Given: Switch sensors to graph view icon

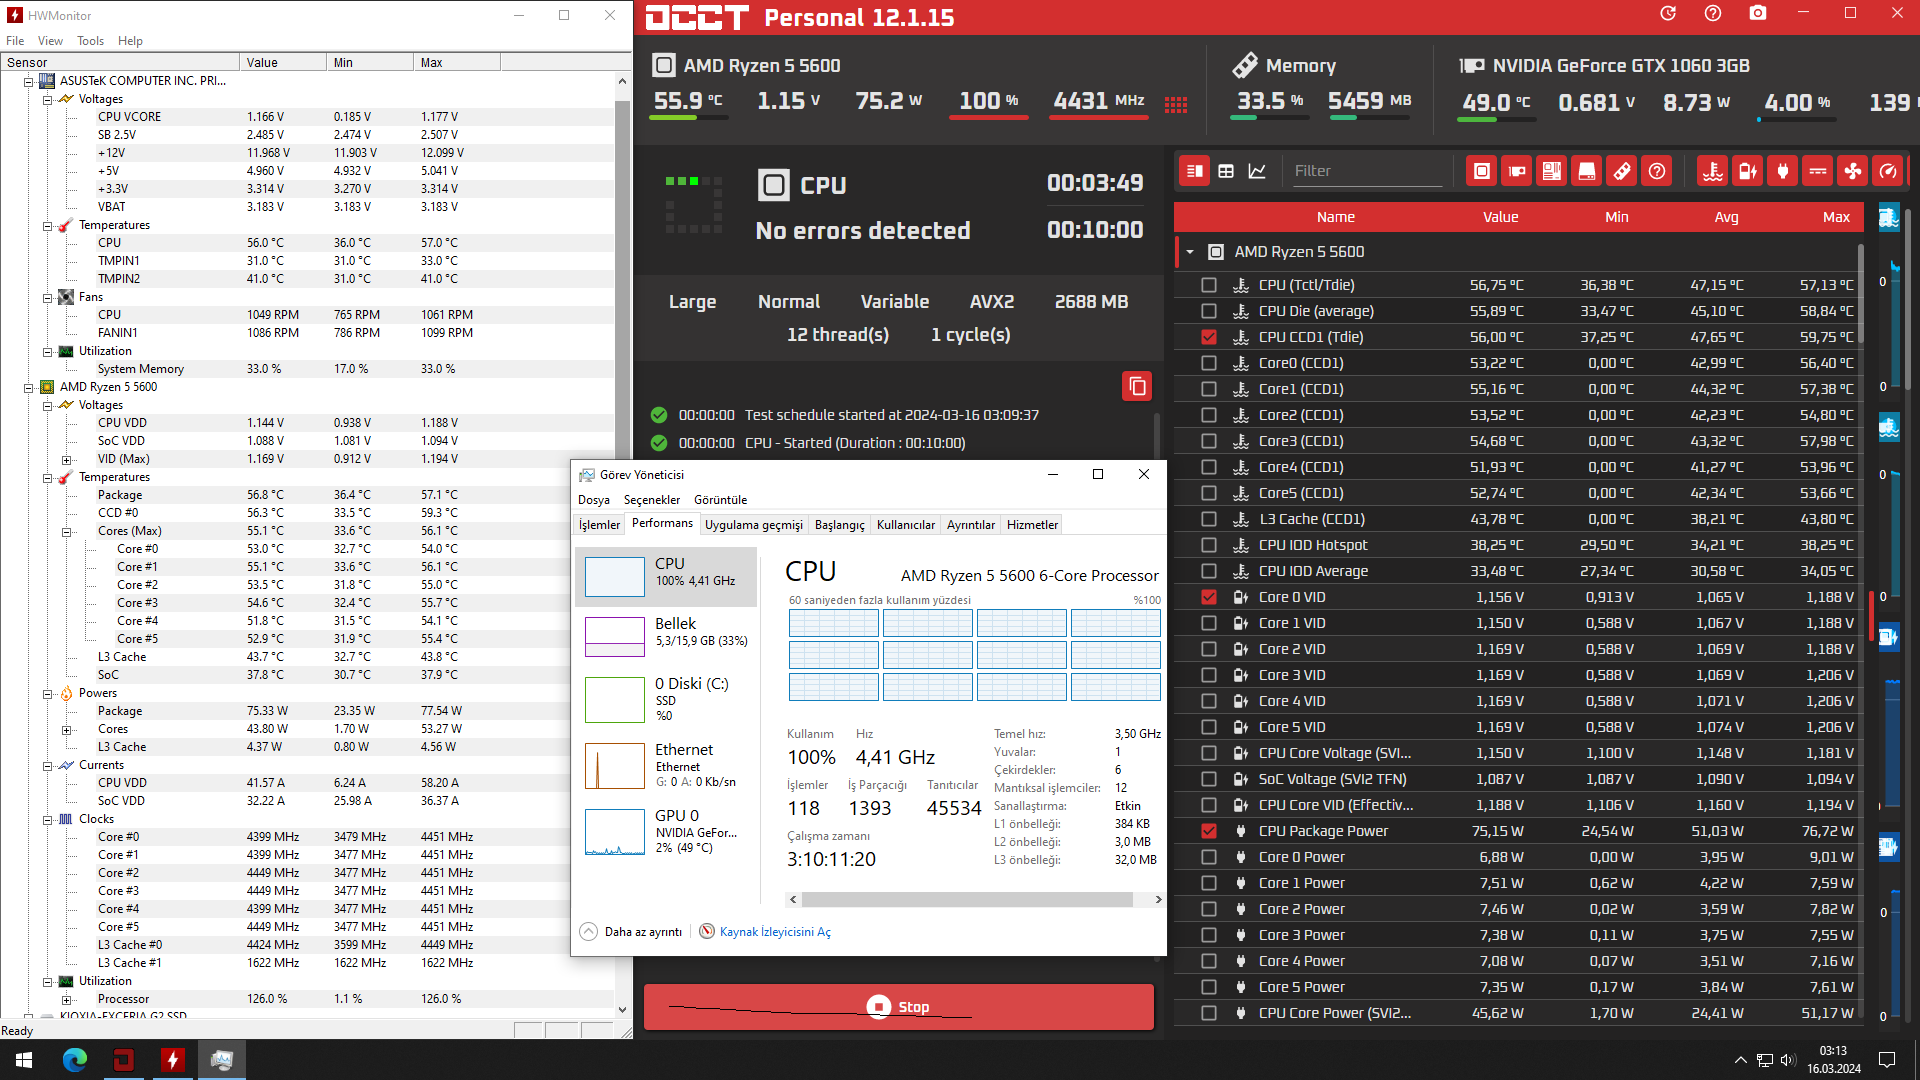Looking at the screenshot, I should (1257, 171).
